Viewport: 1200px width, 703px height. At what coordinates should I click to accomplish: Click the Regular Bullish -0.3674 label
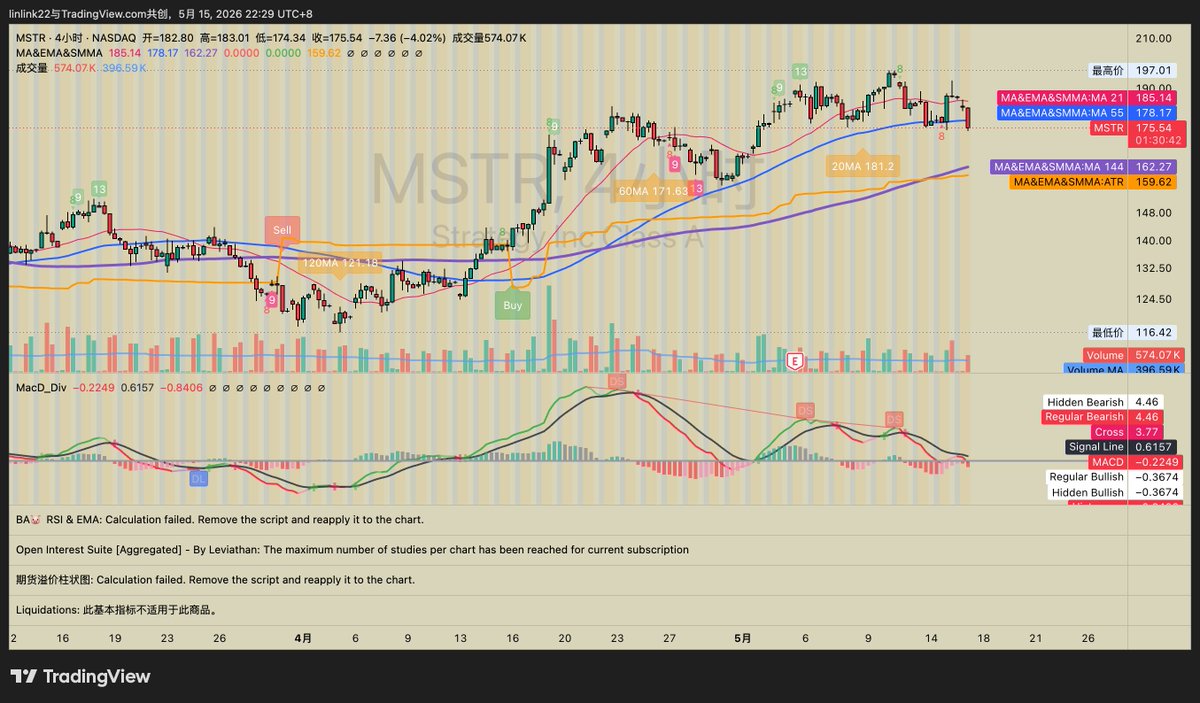coord(1113,477)
